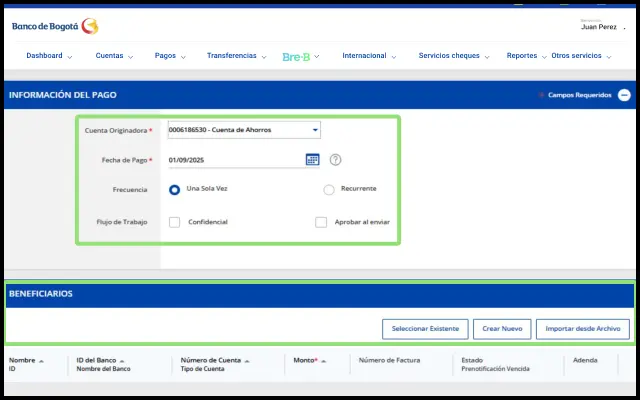Check the Confidencial checkbox
This screenshot has width=640, height=400.
tap(174, 222)
